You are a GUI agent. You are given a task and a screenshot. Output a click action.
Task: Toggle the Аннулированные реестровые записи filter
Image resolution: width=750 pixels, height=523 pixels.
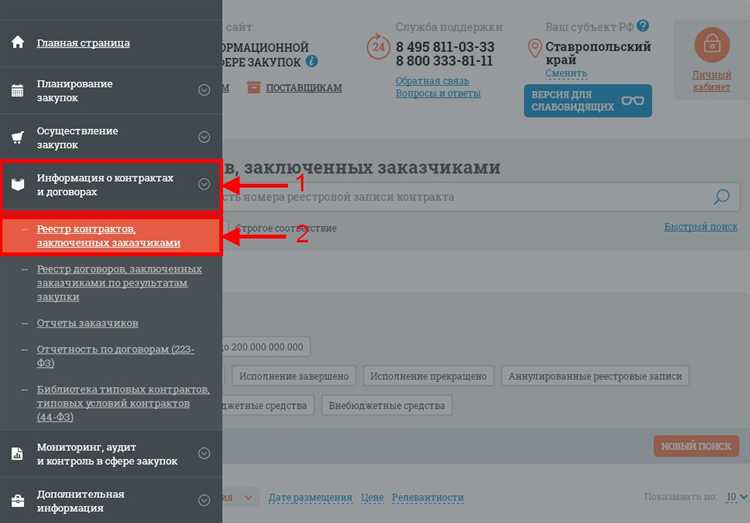point(595,376)
